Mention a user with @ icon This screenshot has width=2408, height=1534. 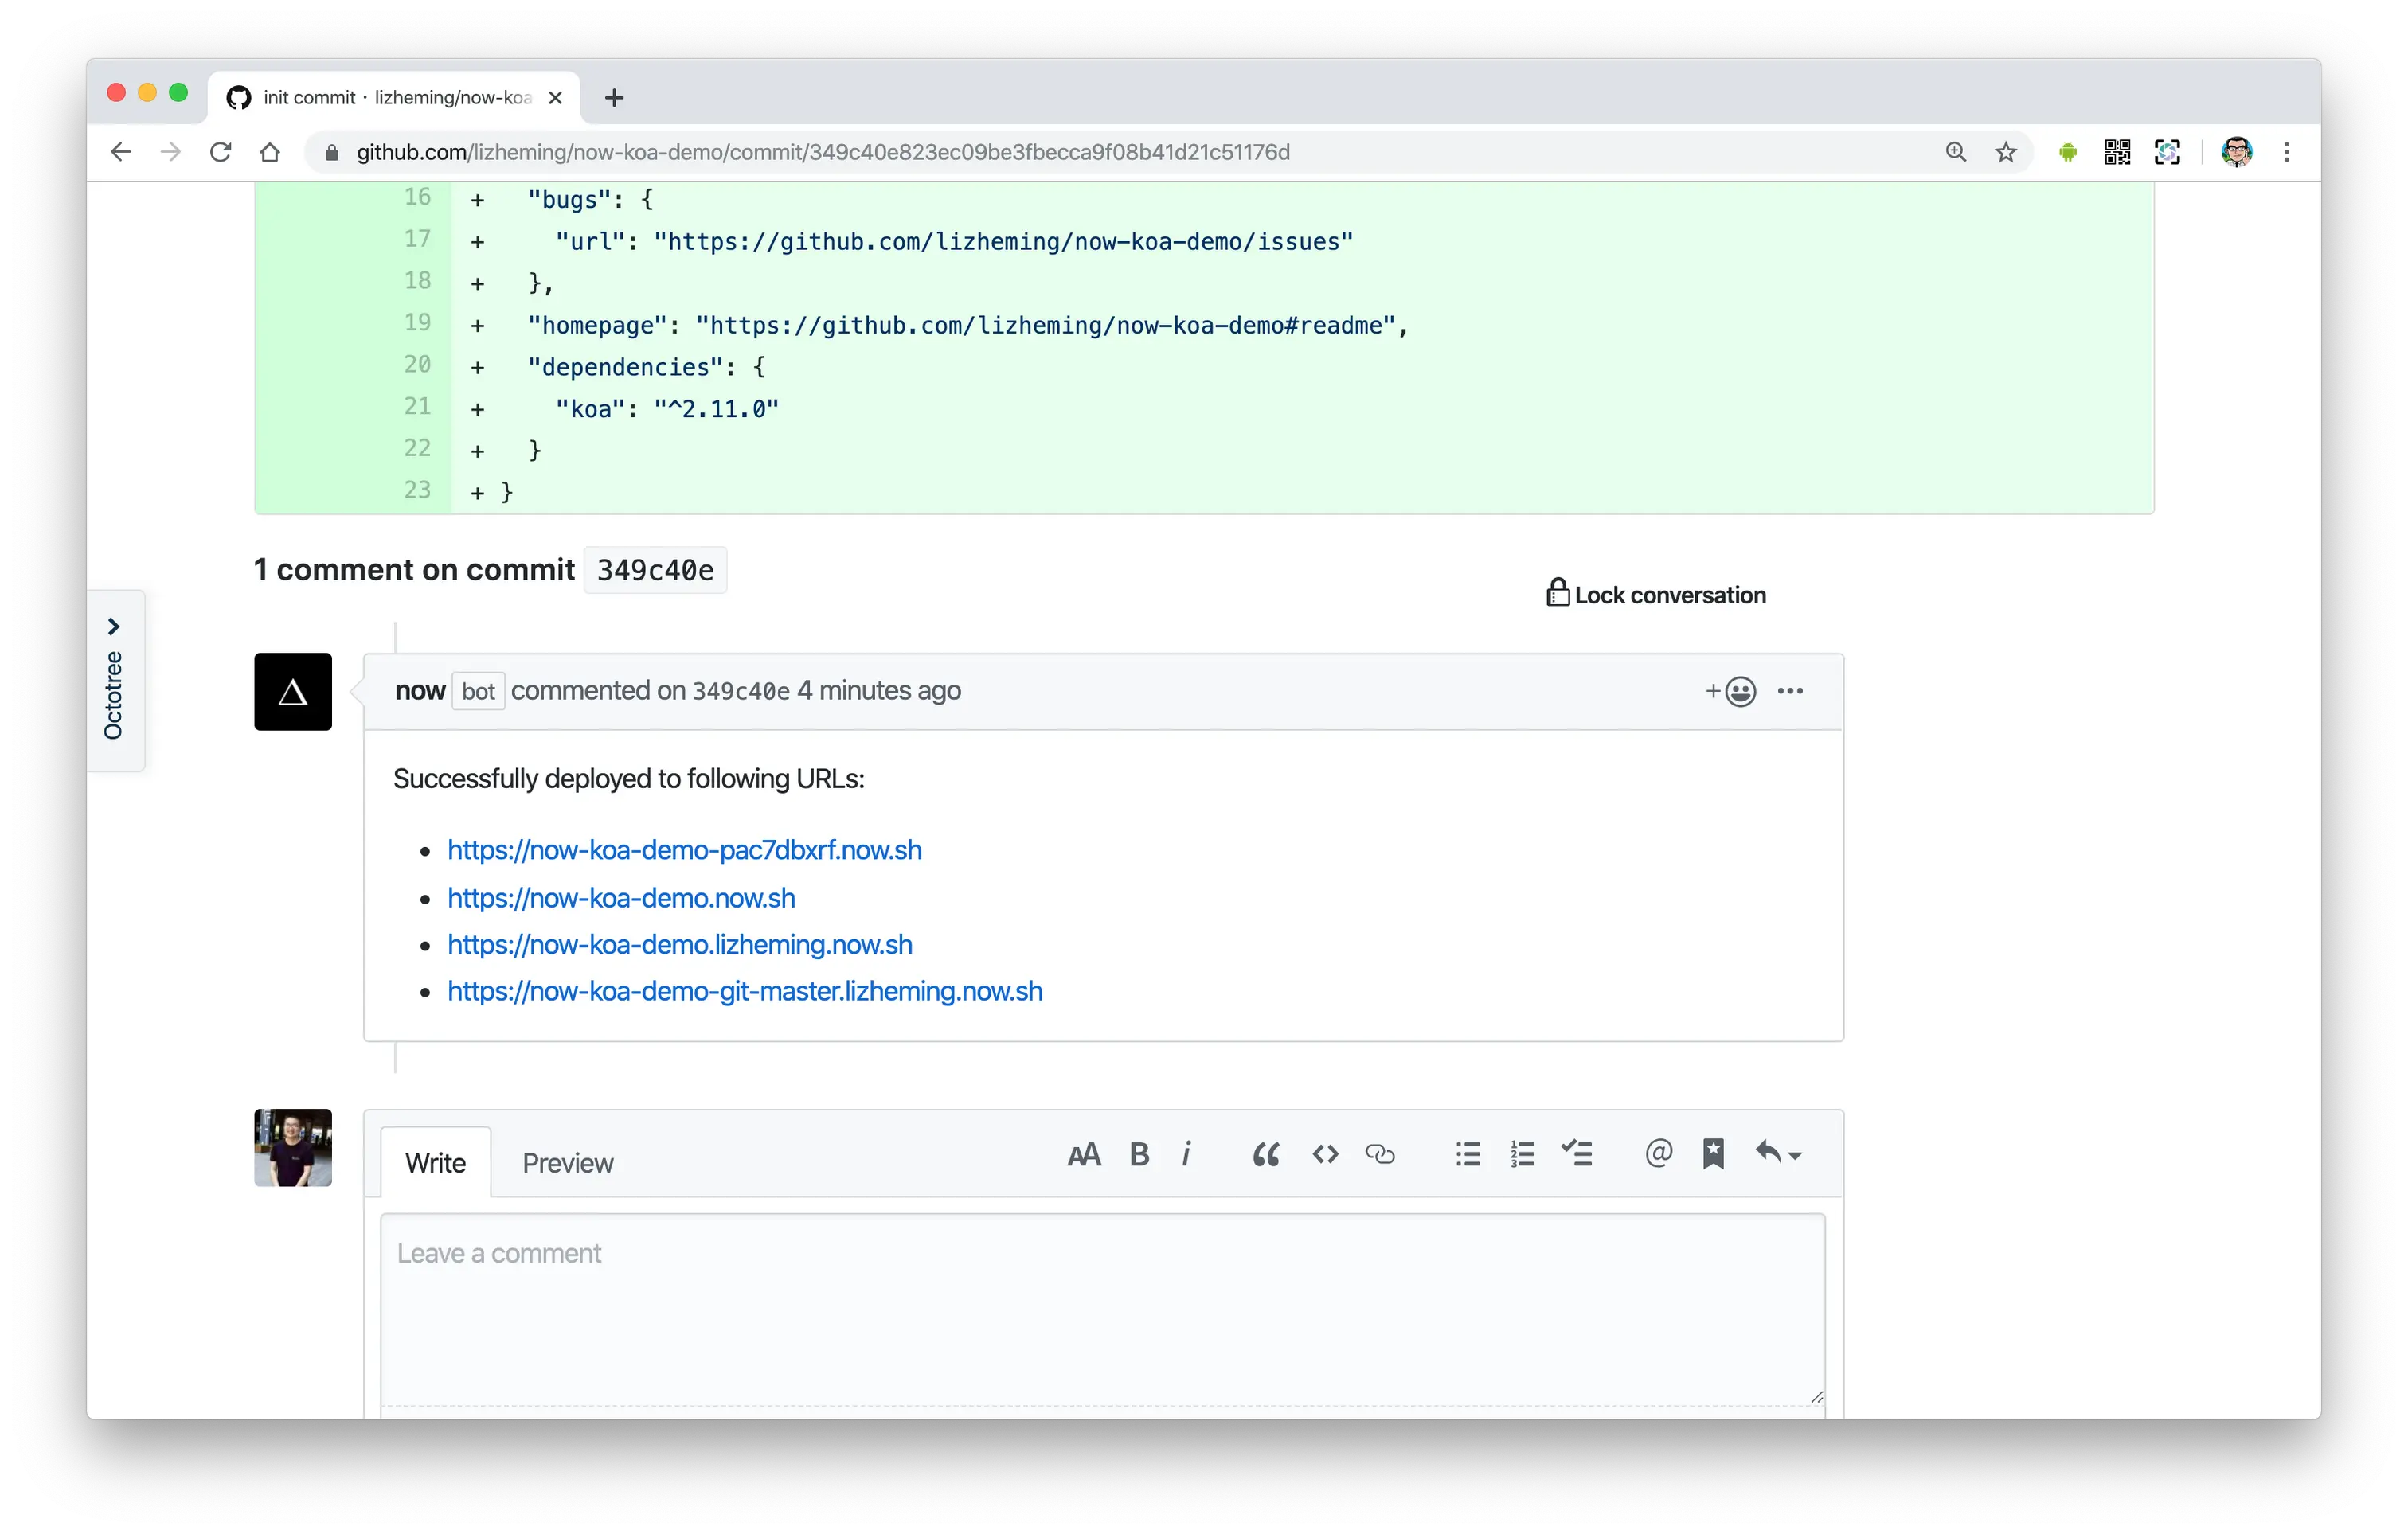click(x=1658, y=1154)
